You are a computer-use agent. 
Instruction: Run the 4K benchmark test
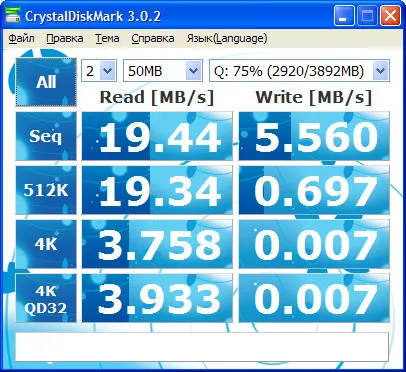(46, 244)
